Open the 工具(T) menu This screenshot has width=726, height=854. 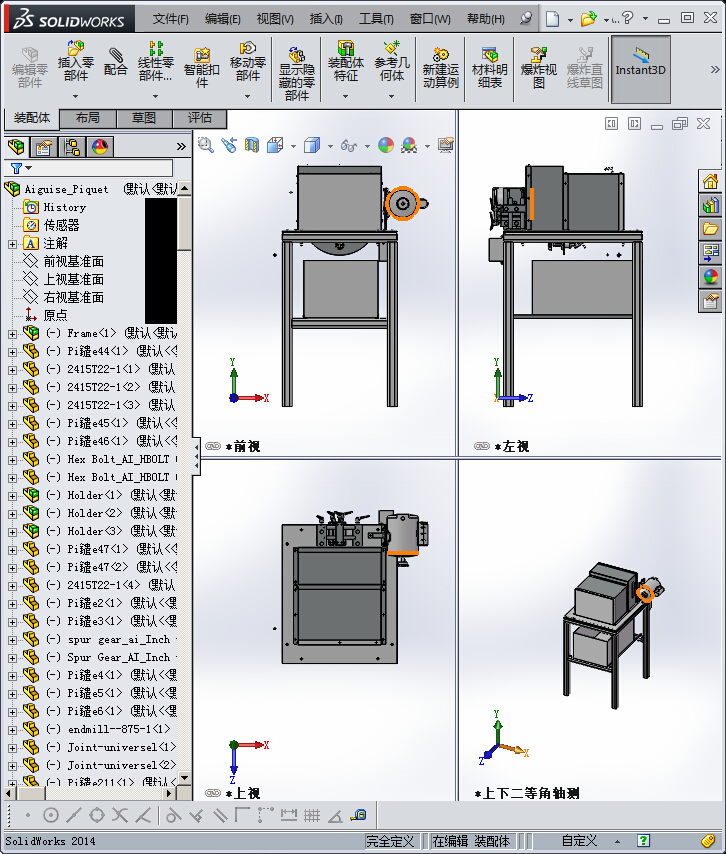(376, 19)
